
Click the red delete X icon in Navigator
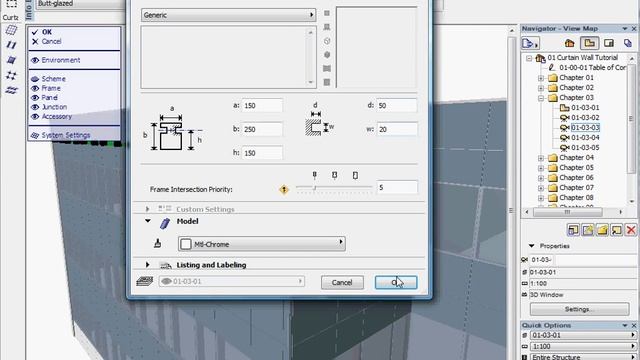(x=631, y=230)
